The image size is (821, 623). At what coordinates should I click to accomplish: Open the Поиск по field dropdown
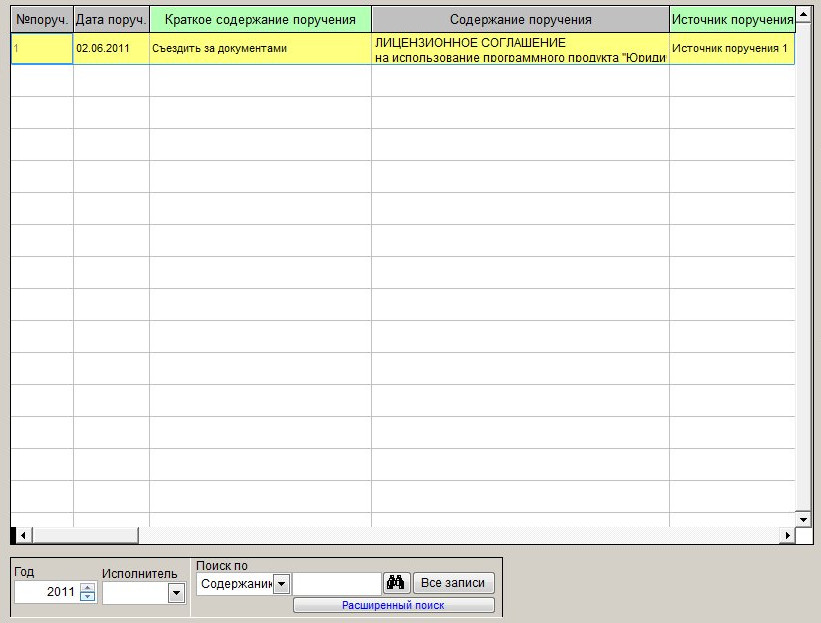click(282, 584)
